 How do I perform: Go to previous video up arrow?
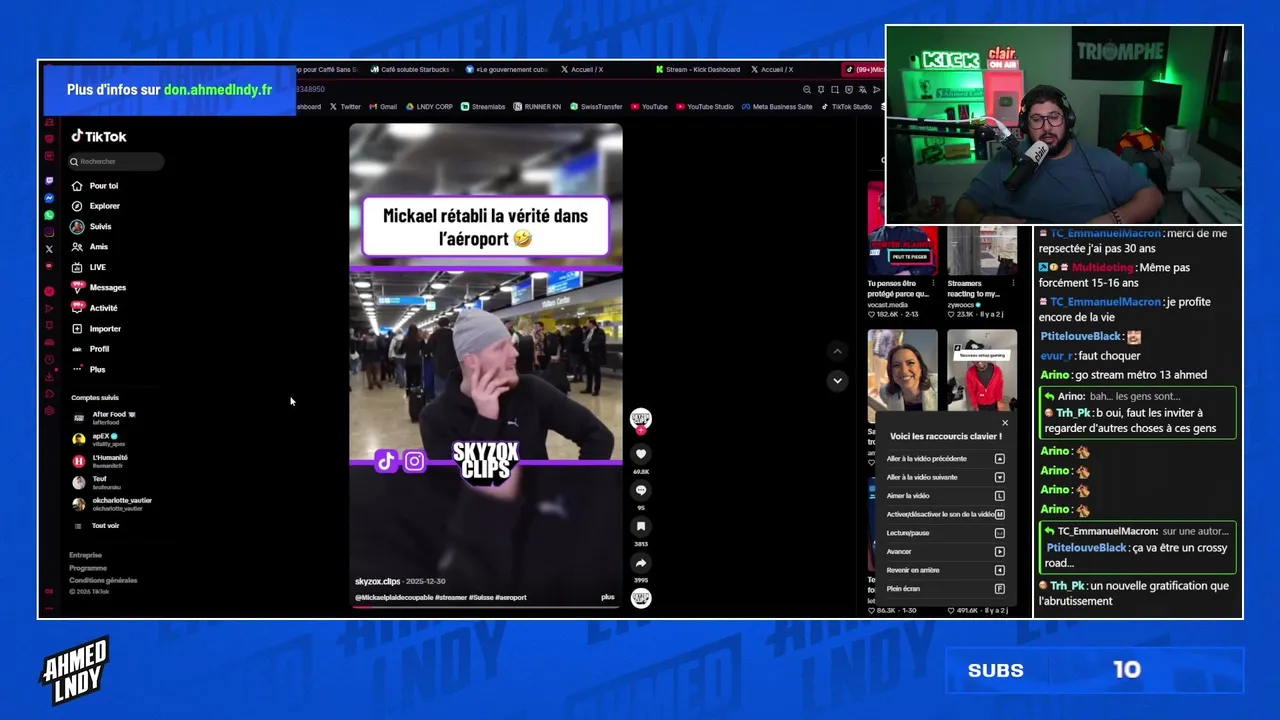click(x=838, y=351)
